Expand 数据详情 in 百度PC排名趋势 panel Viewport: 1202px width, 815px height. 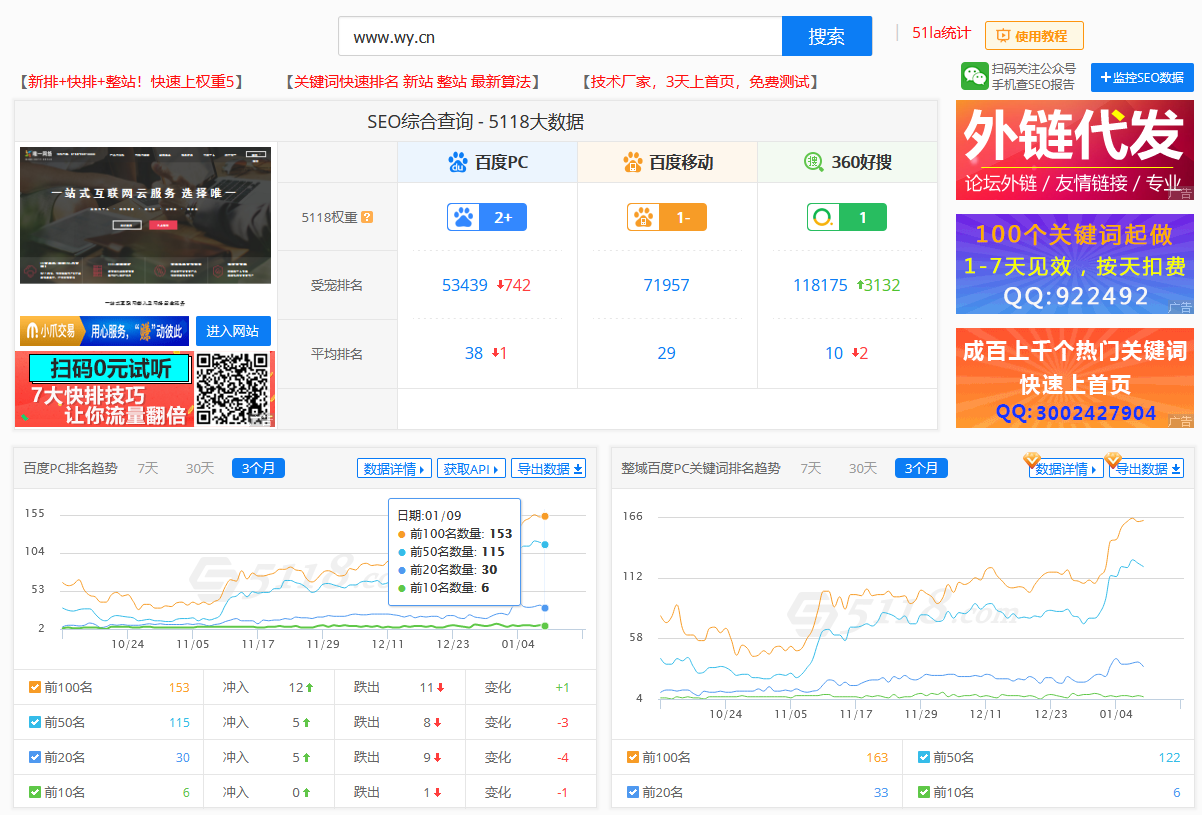pyautogui.click(x=394, y=469)
